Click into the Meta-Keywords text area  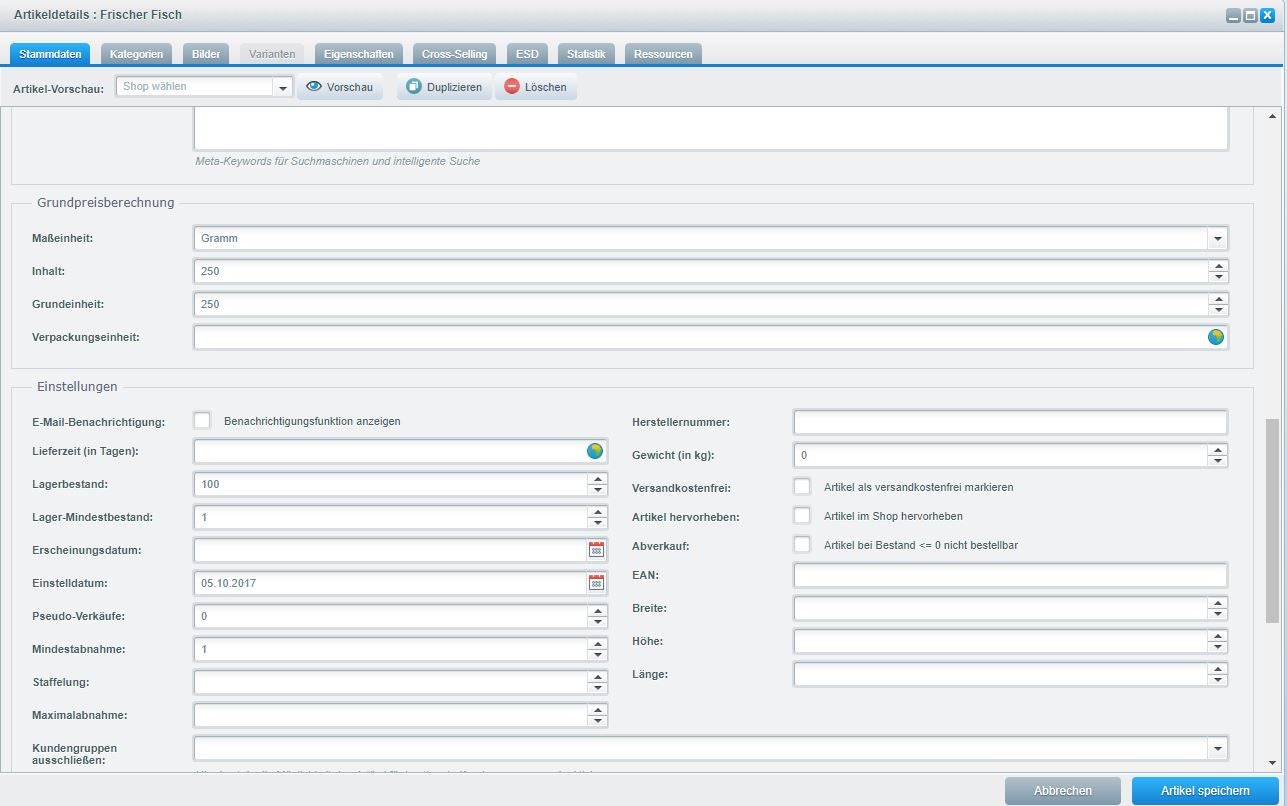pyautogui.click(x=711, y=129)
